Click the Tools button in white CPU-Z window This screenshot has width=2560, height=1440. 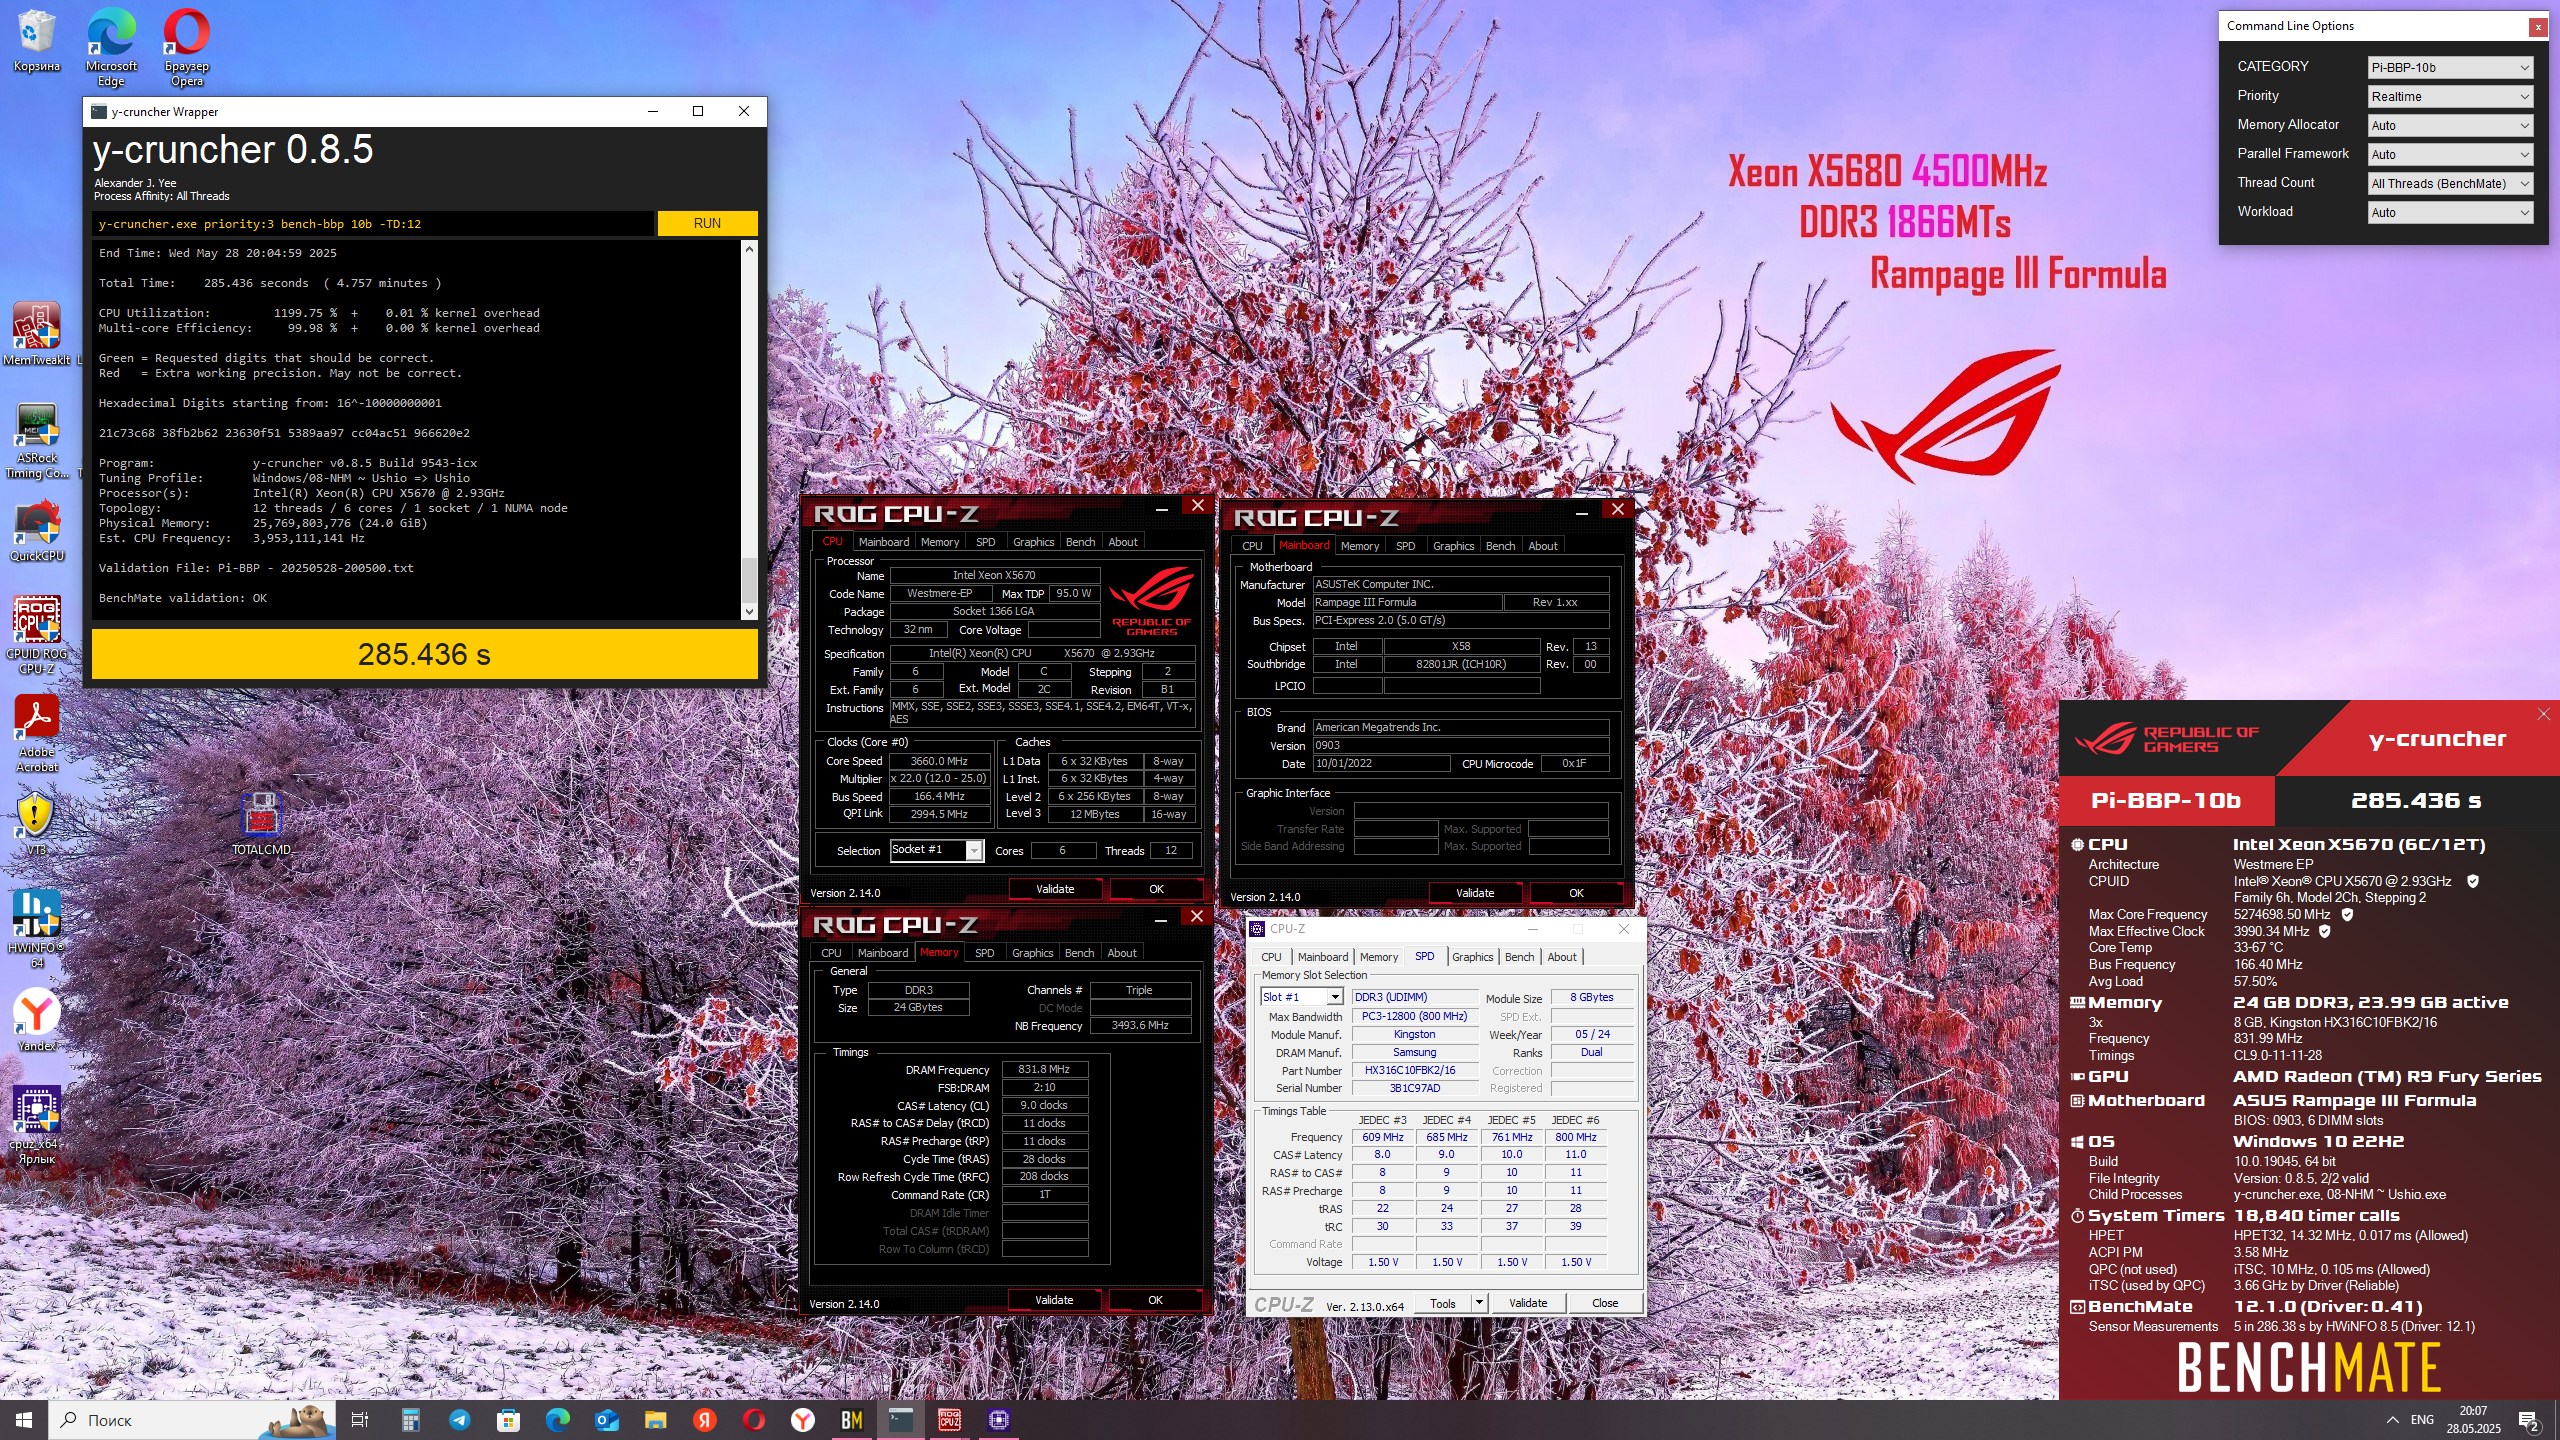coord(1443,1303)
